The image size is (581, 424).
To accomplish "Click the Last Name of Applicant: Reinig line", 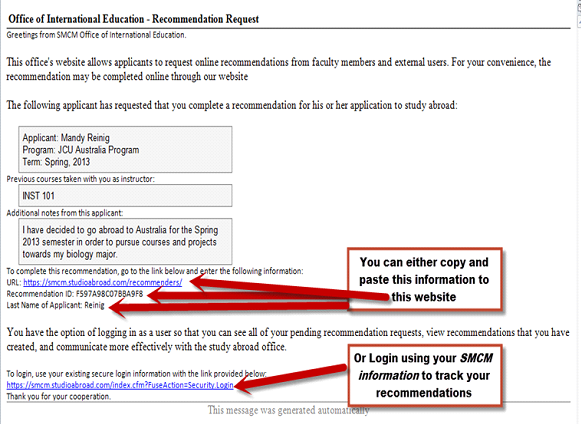I will [56, 305].
